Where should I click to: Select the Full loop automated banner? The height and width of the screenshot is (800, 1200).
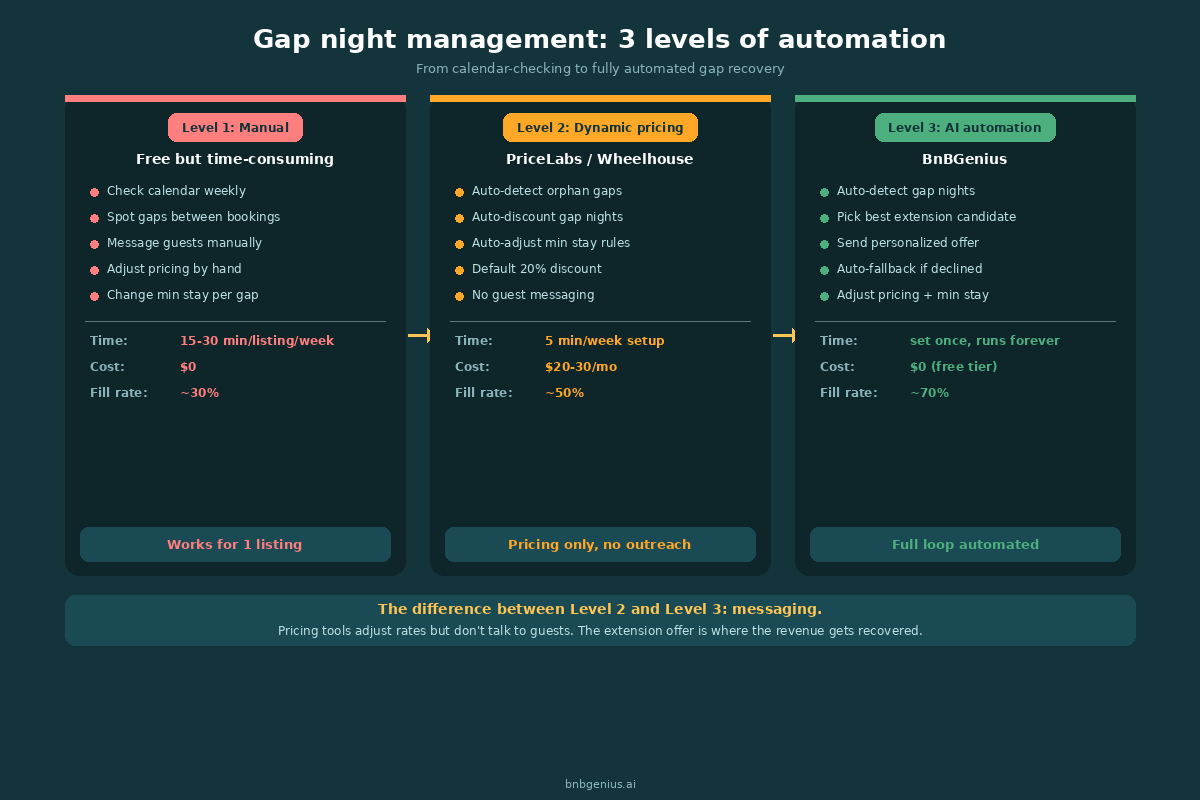point(965,545)
